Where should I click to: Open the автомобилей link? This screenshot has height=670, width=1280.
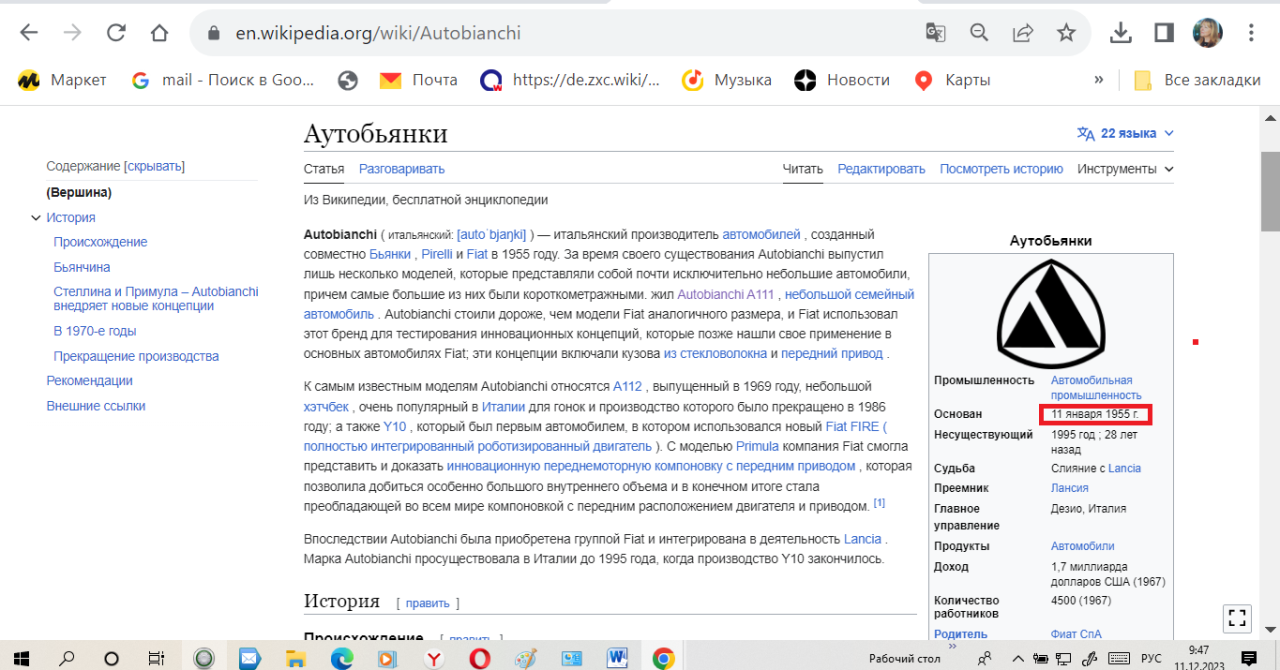(761, 234)
